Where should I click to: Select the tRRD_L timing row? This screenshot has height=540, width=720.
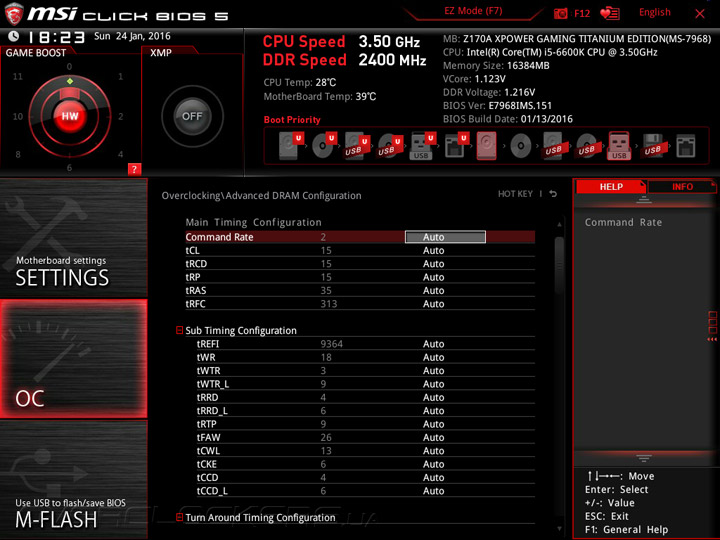(366, 411)
